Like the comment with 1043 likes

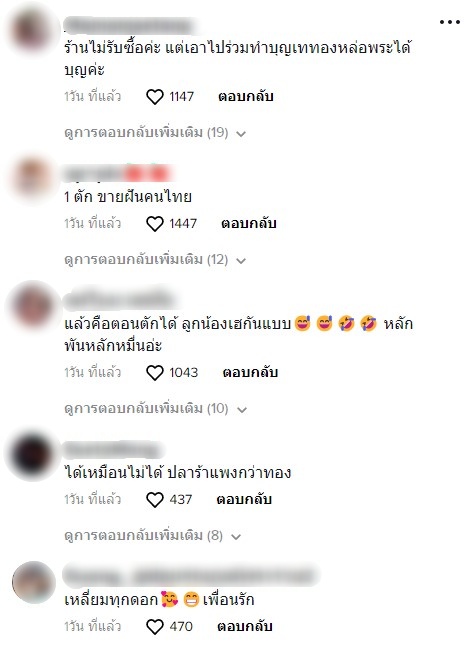pos(155,373)
